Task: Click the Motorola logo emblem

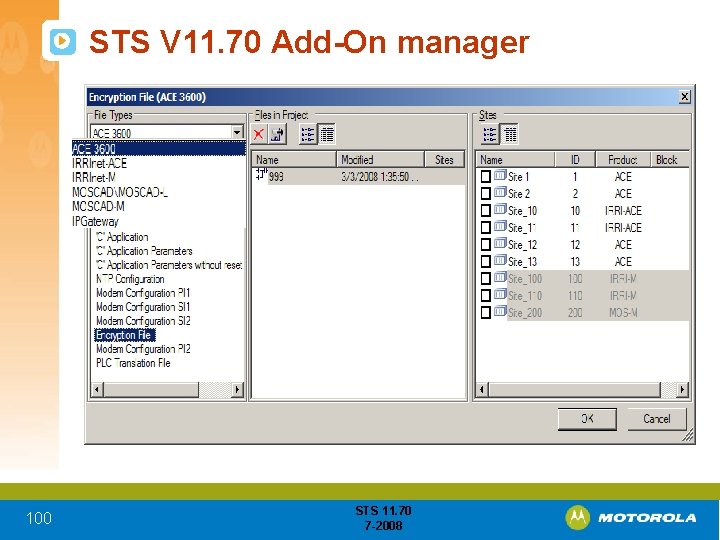Action: point(577,518)
